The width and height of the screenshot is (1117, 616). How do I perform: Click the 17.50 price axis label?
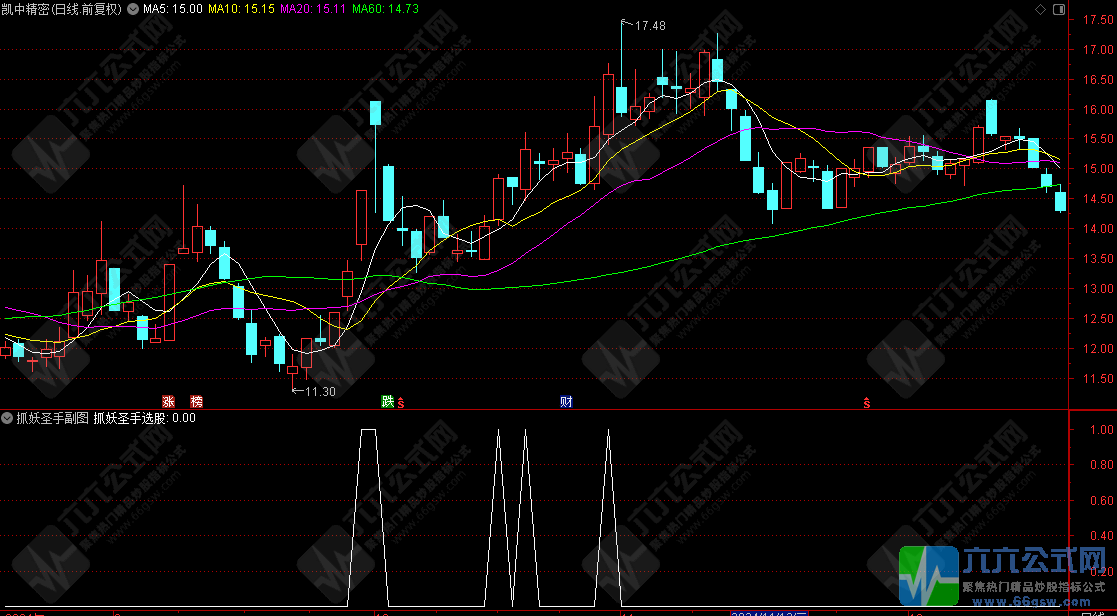pyautogui.click(x=1096, y=20)
